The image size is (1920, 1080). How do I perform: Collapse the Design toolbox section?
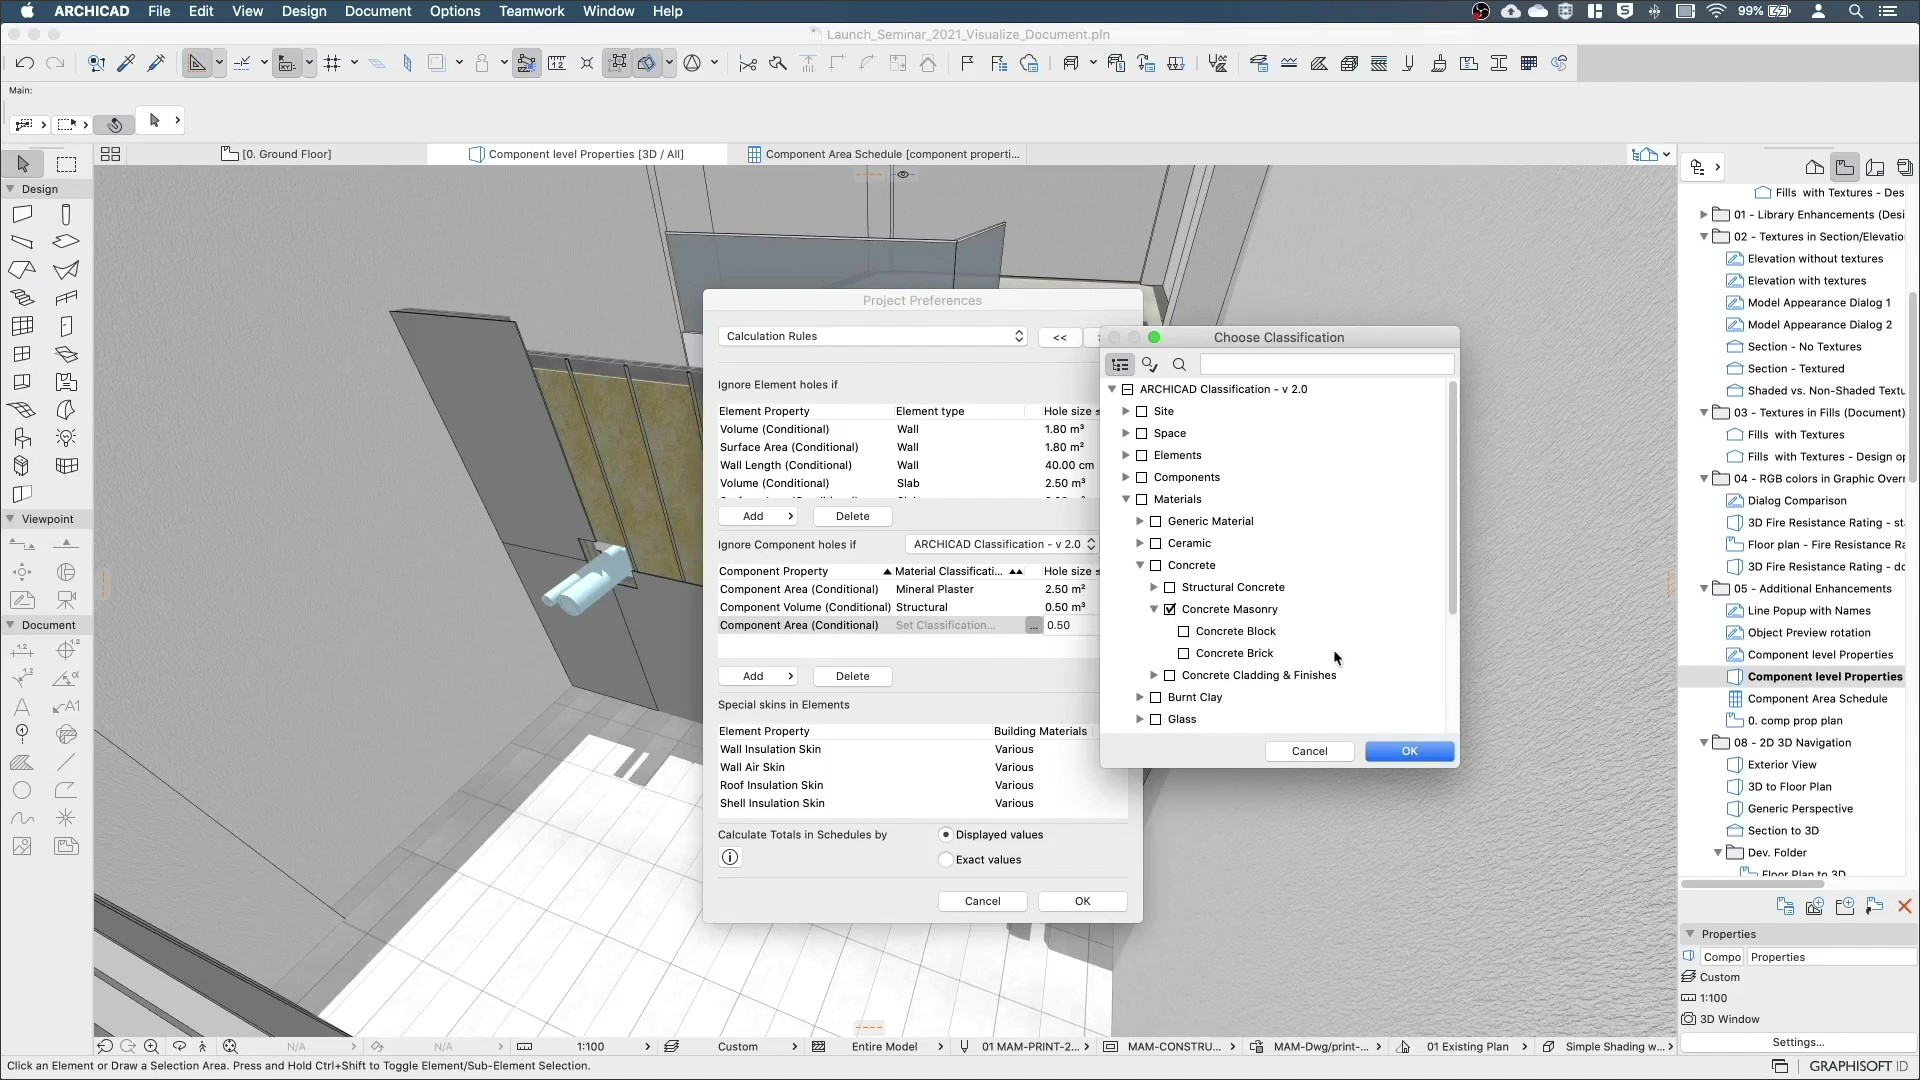point(10,189)
